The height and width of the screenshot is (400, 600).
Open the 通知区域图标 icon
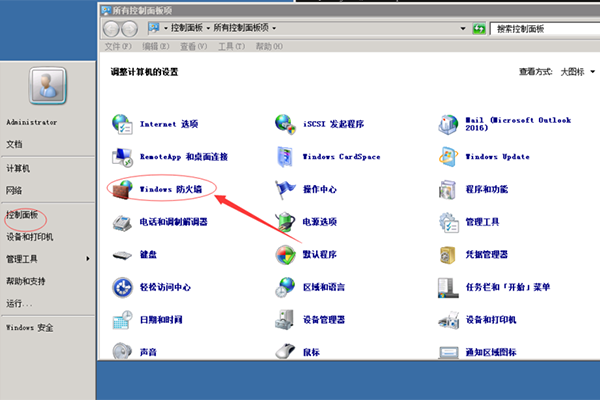[x=448, y=352]
